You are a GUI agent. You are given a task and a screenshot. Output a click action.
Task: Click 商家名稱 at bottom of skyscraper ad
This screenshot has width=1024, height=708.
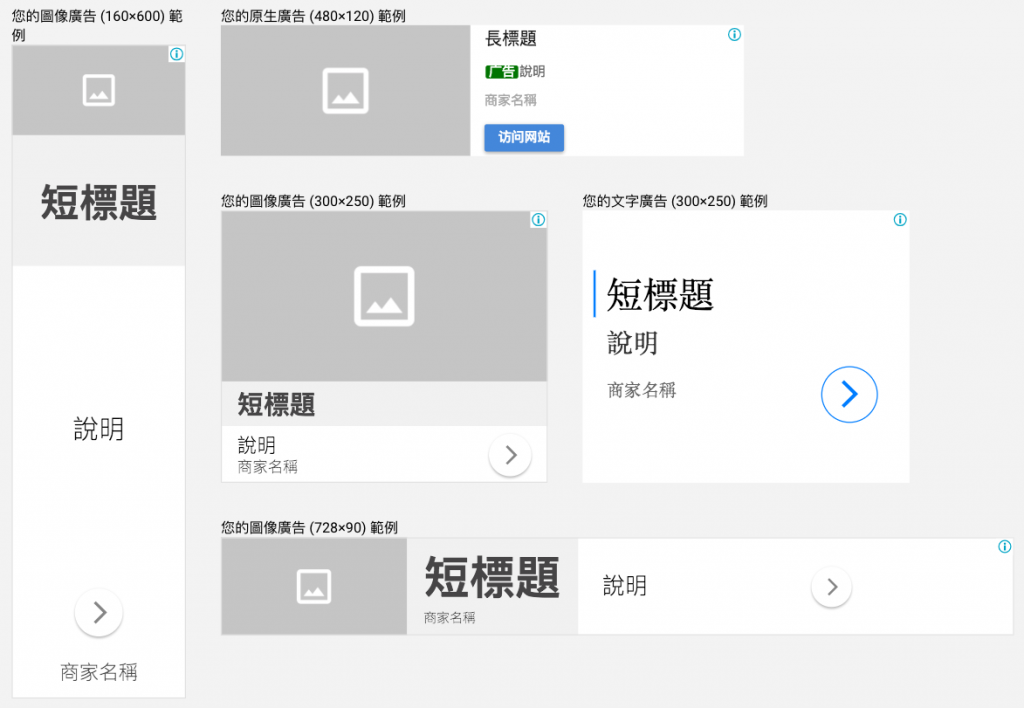(x=99, y=673)
